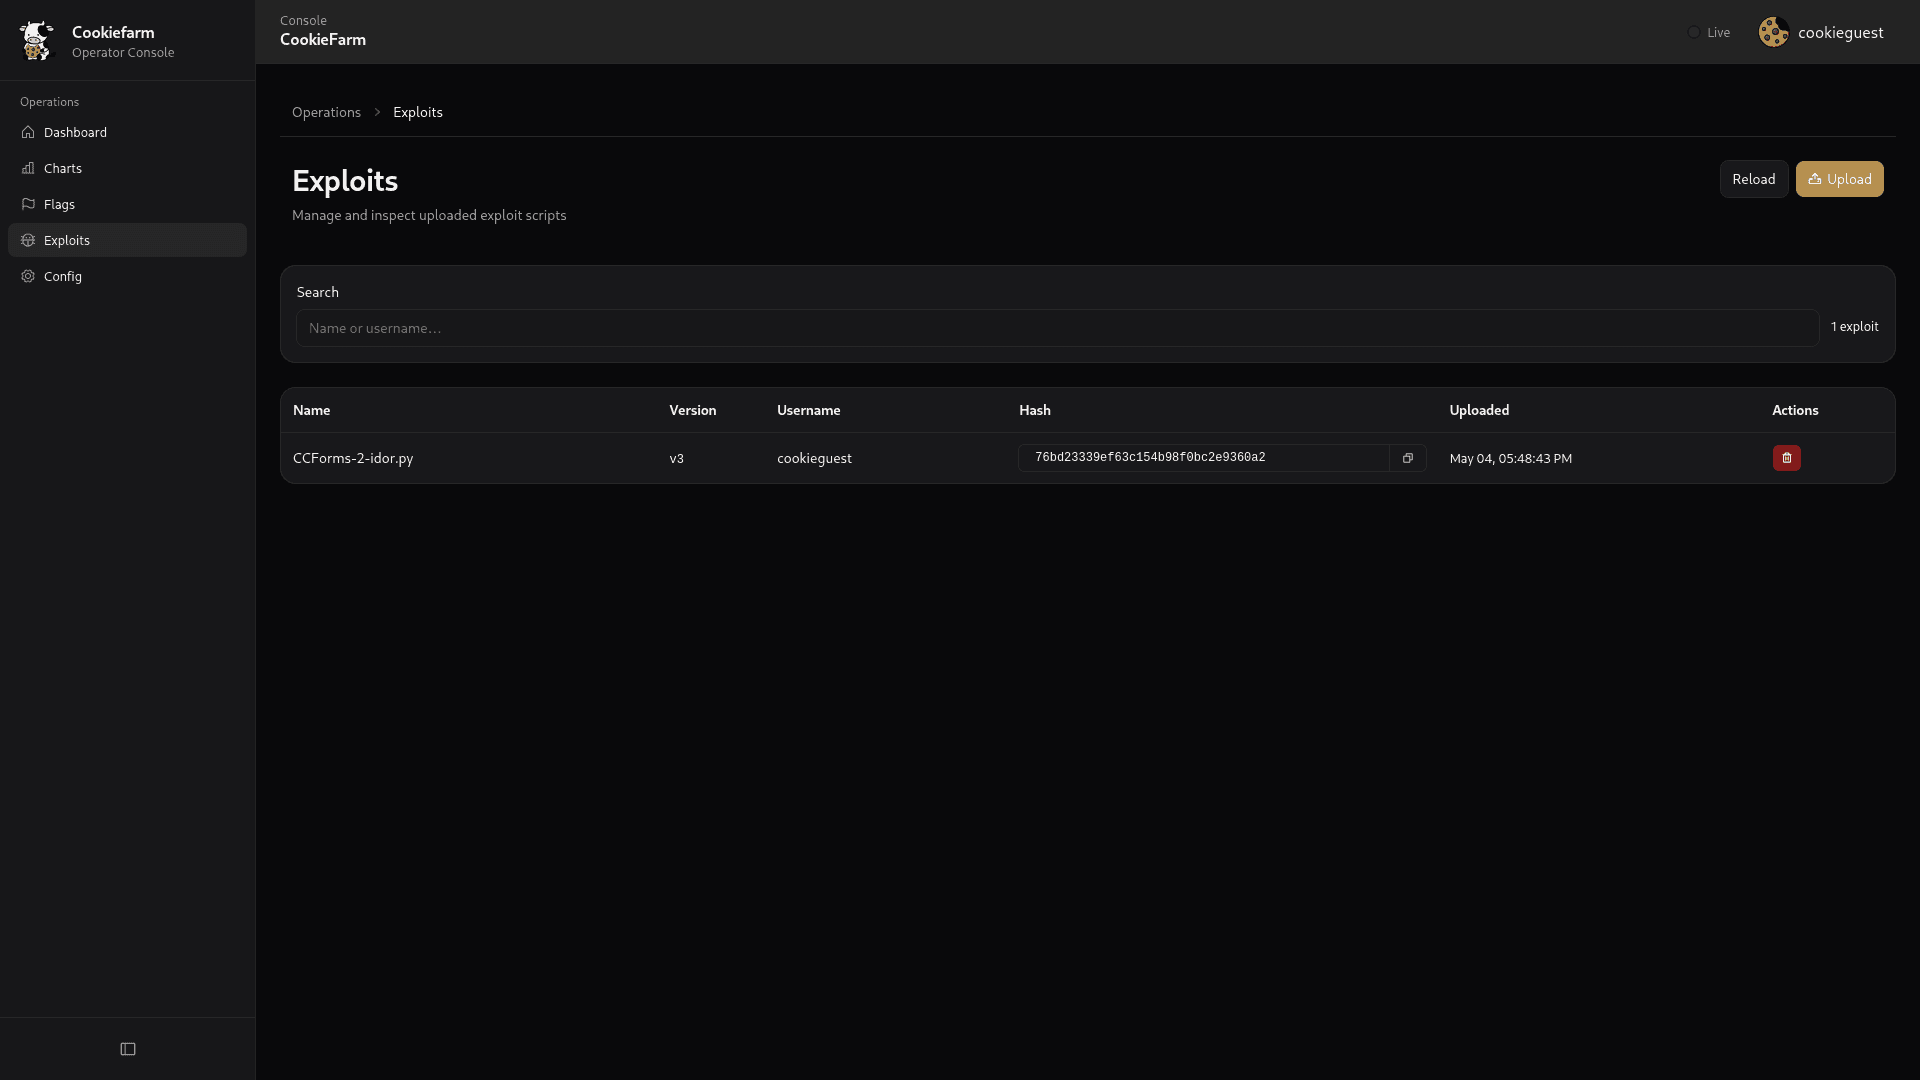Click the Exploits bug icon
This screenshot has width=1920, height=1080.
tap(28, 240)
